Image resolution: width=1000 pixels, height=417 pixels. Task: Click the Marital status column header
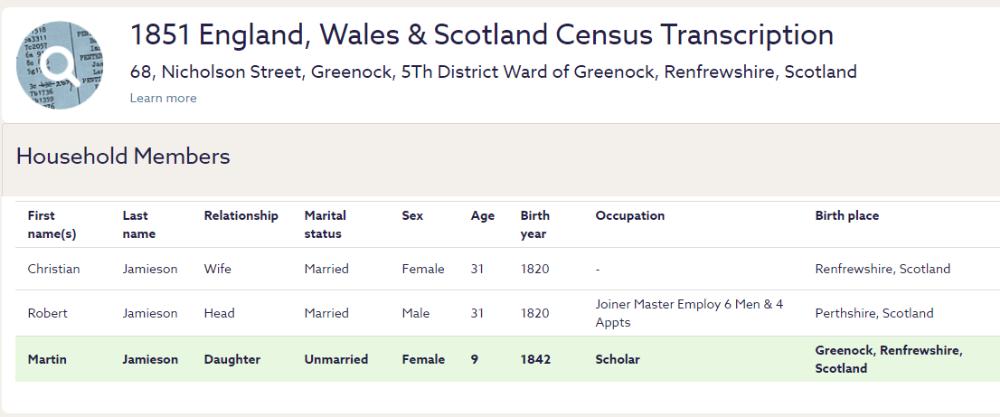click(325, 224)
